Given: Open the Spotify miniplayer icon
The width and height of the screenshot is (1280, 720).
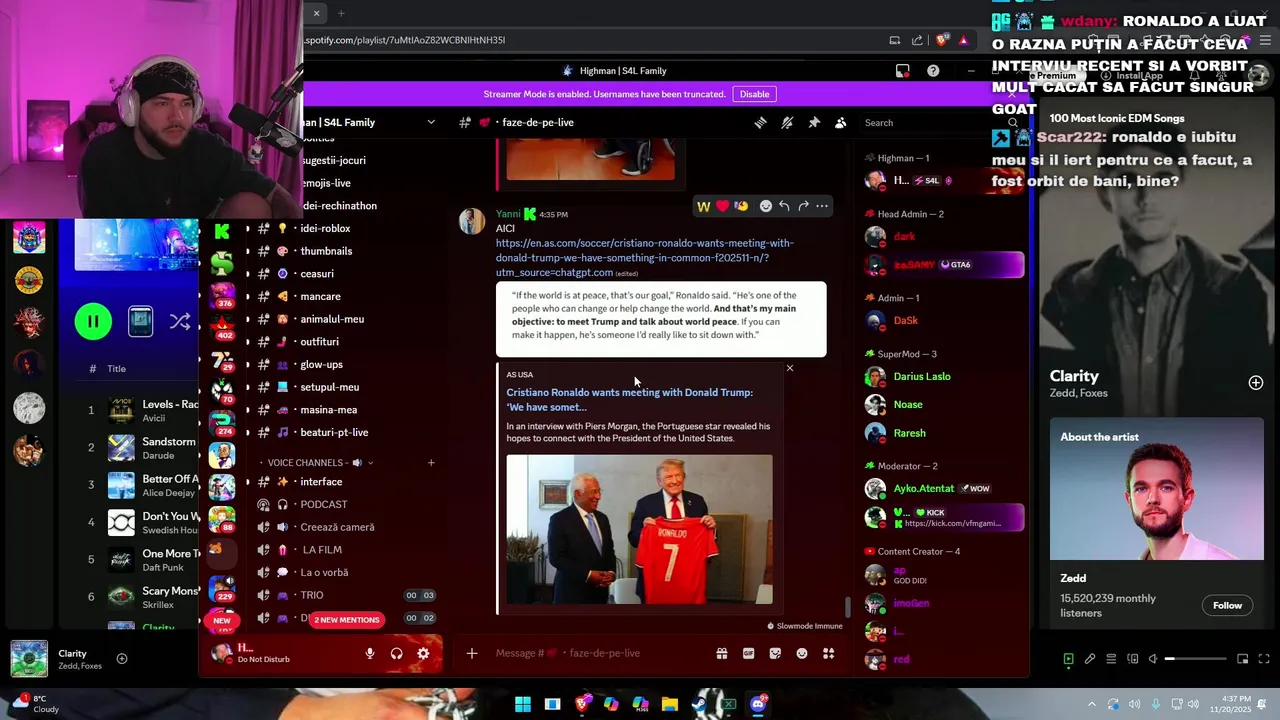Looking at the screenshot, I should (x=1243, y=659).
